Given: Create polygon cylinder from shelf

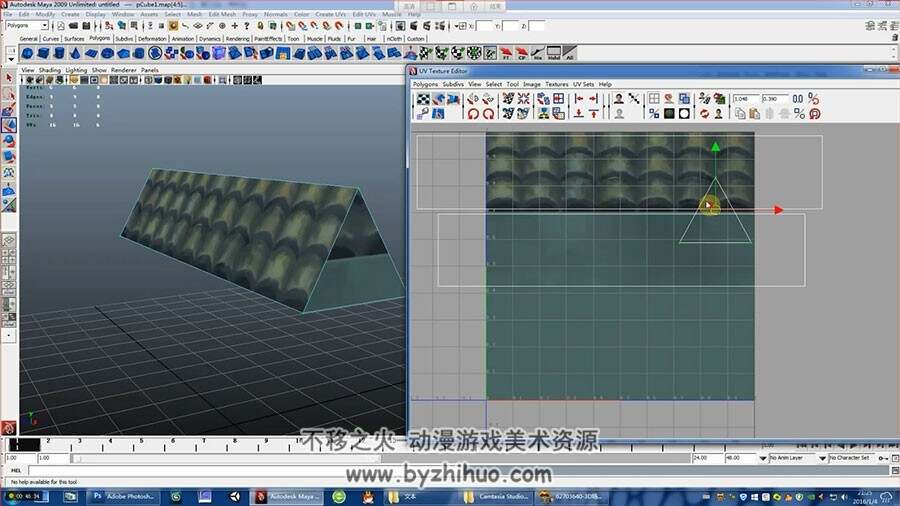Looking at the screenshot, I should click(x=59, y=53).
